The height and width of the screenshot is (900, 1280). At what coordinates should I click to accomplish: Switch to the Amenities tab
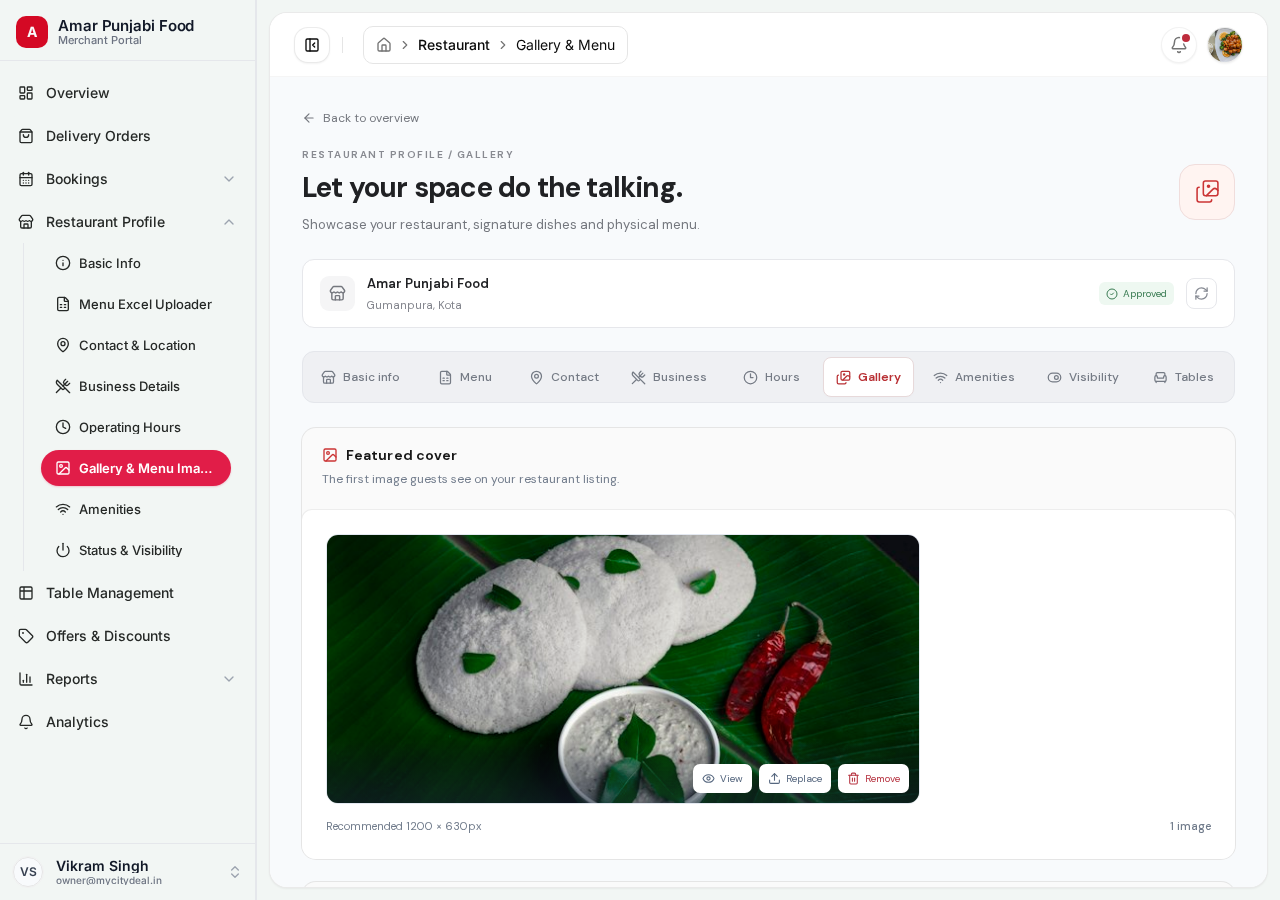pos(974,377)
